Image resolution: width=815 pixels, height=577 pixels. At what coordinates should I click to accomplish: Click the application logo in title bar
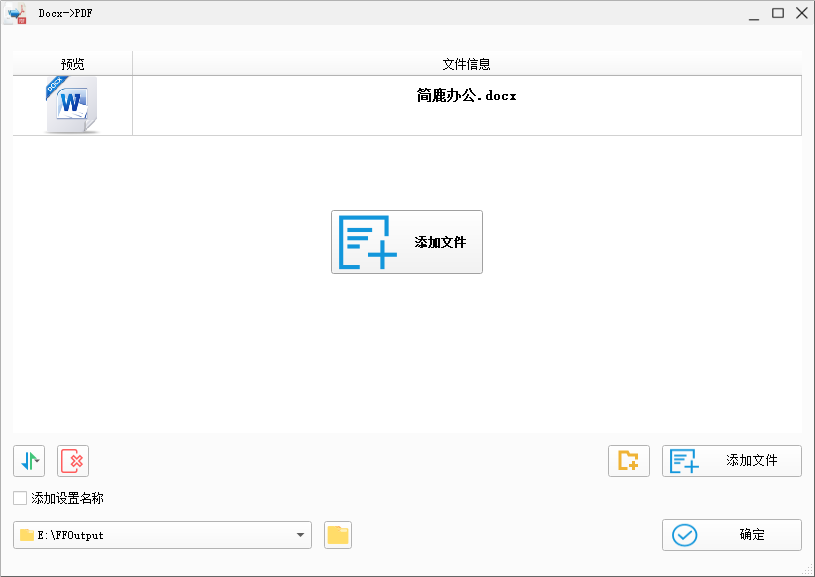coord(16,13)
